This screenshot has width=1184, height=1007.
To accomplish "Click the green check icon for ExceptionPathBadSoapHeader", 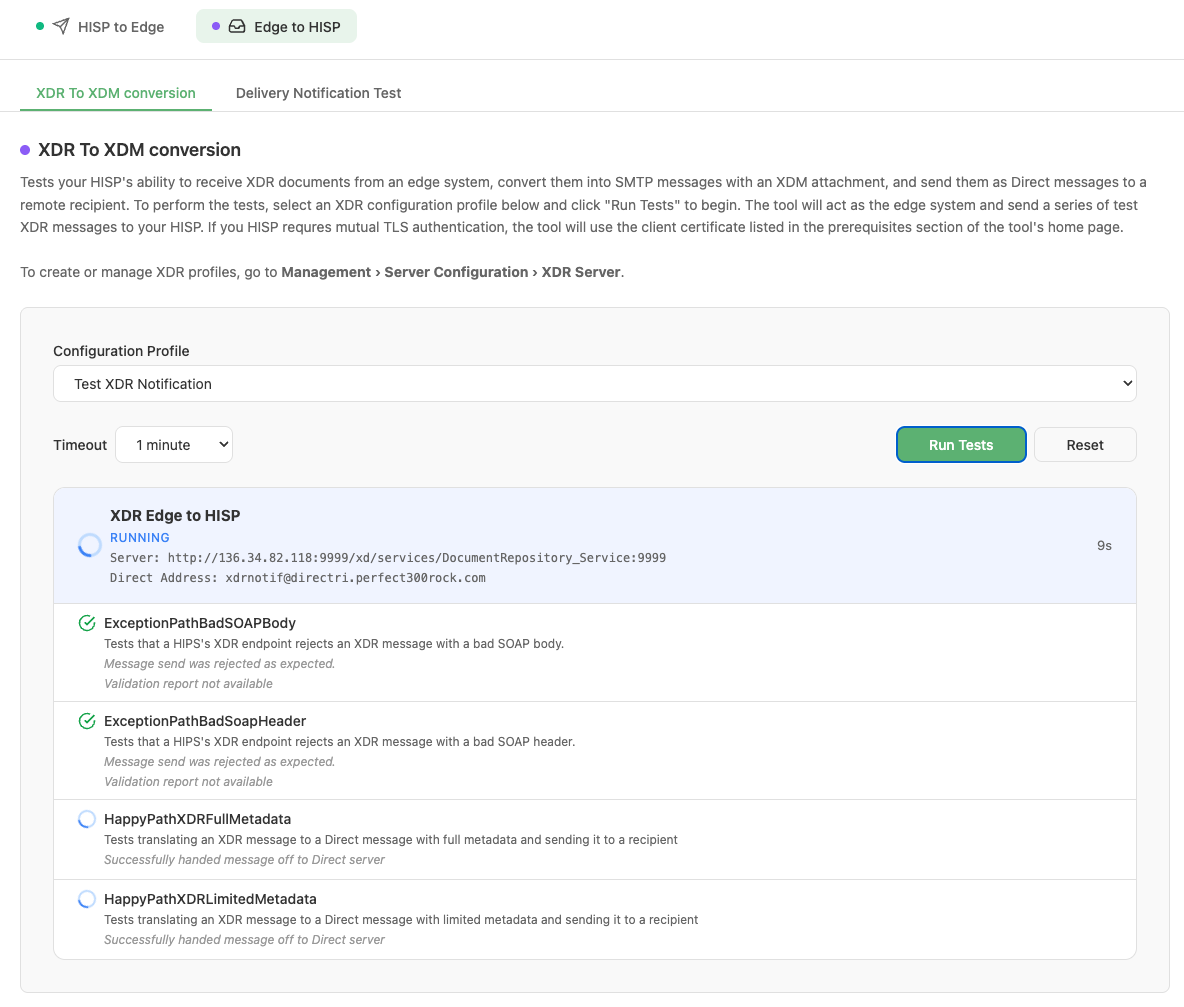I will click(x=87, y=721).
